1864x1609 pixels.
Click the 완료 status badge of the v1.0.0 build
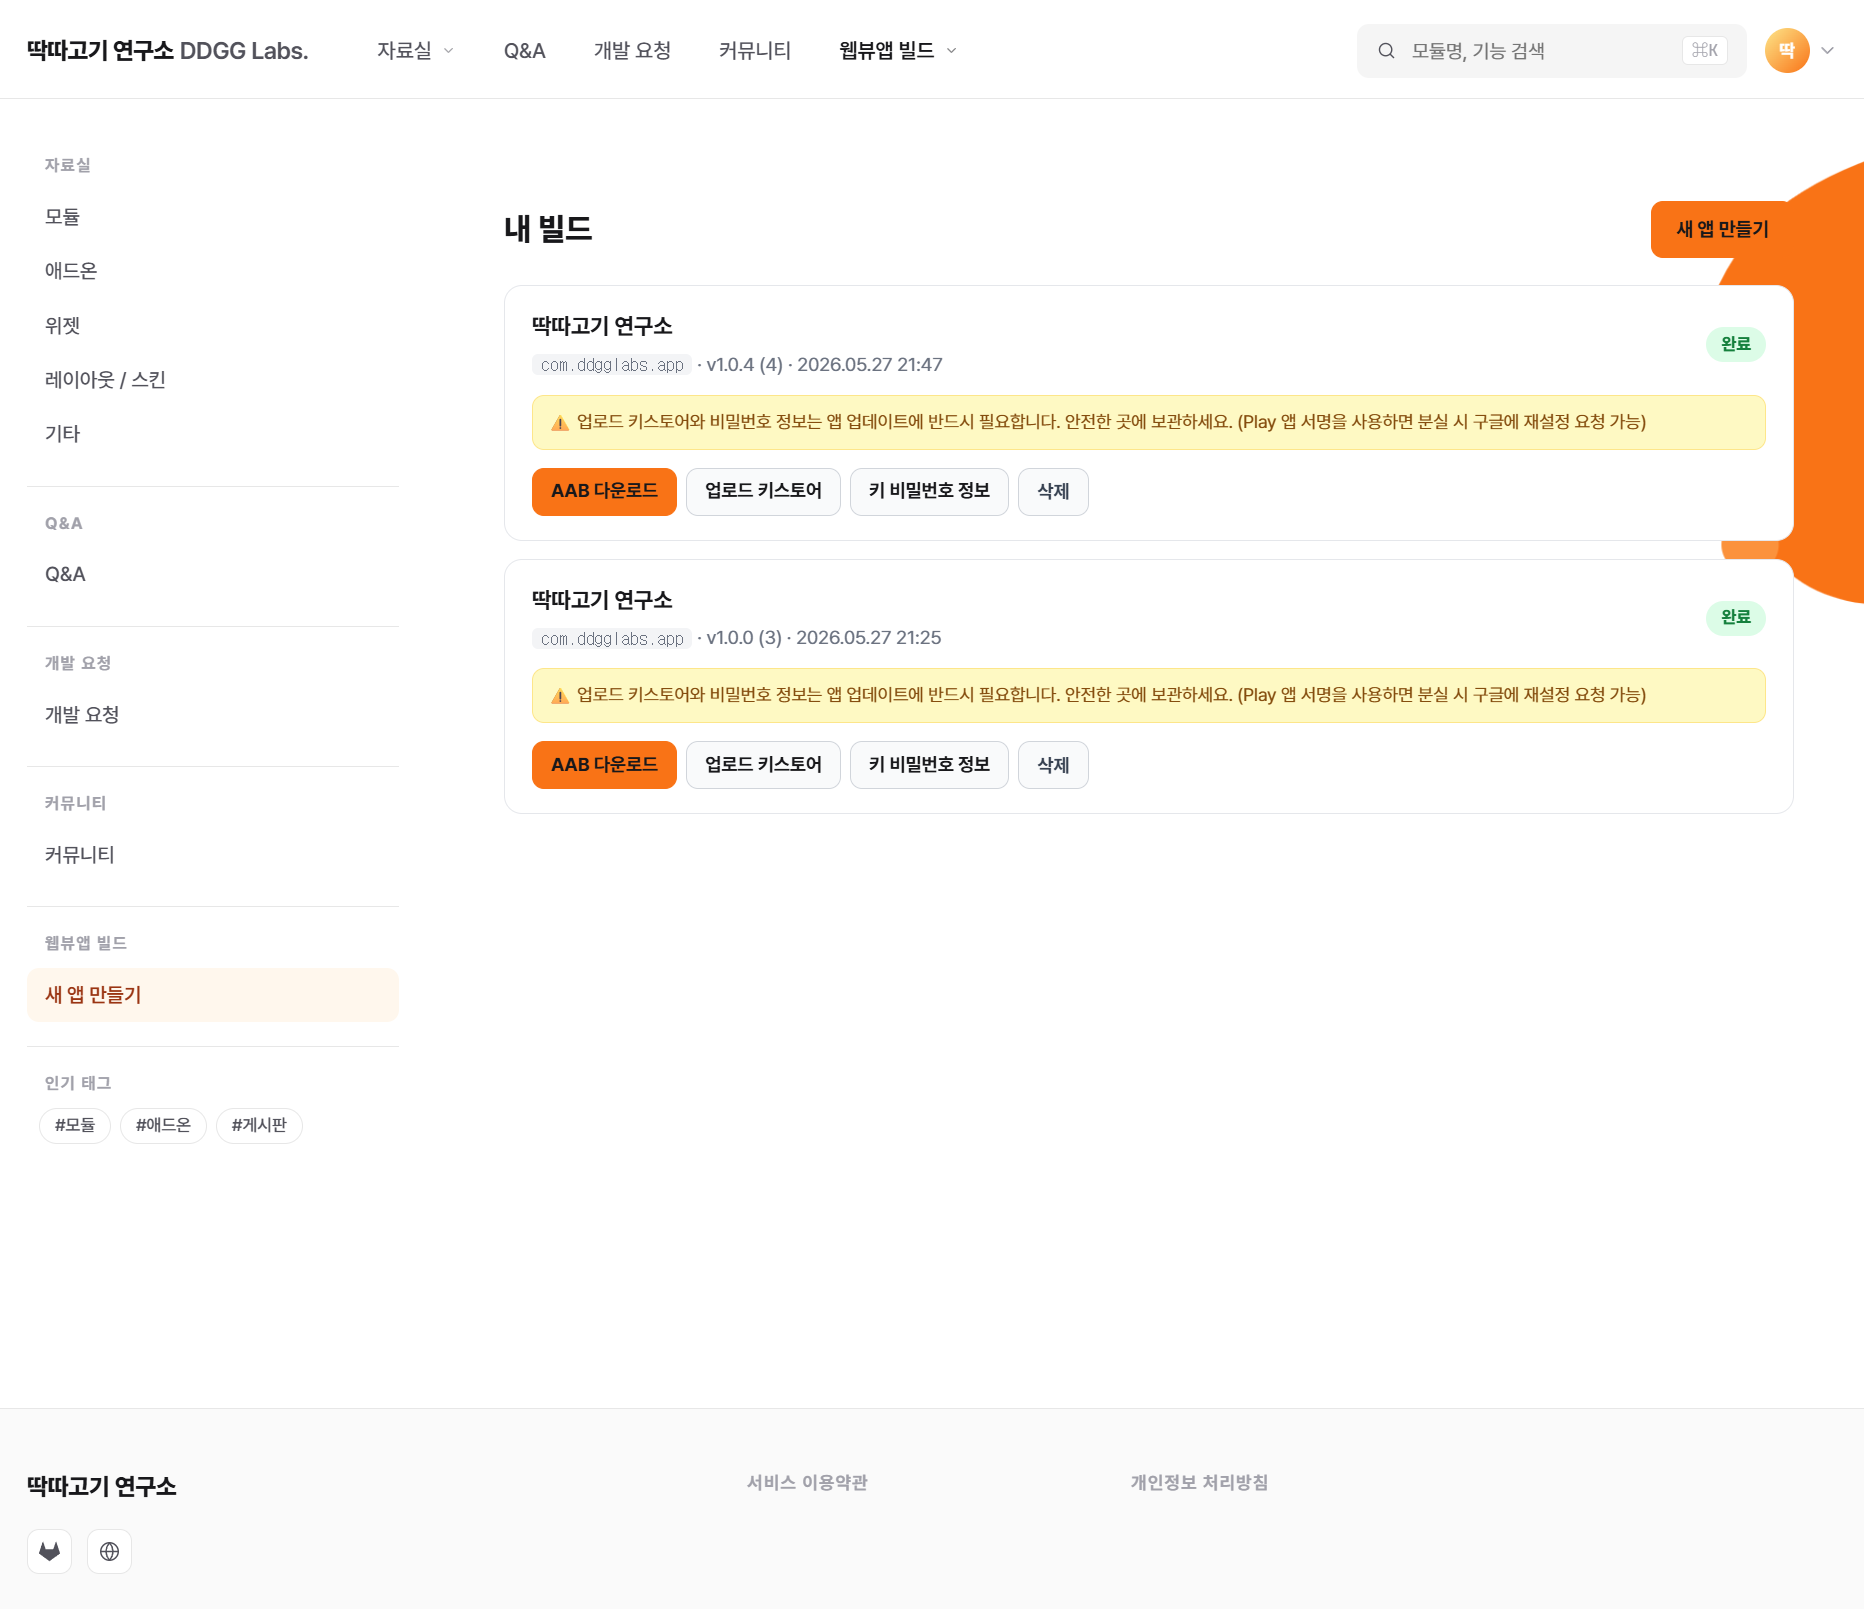tap(1736, 618)
